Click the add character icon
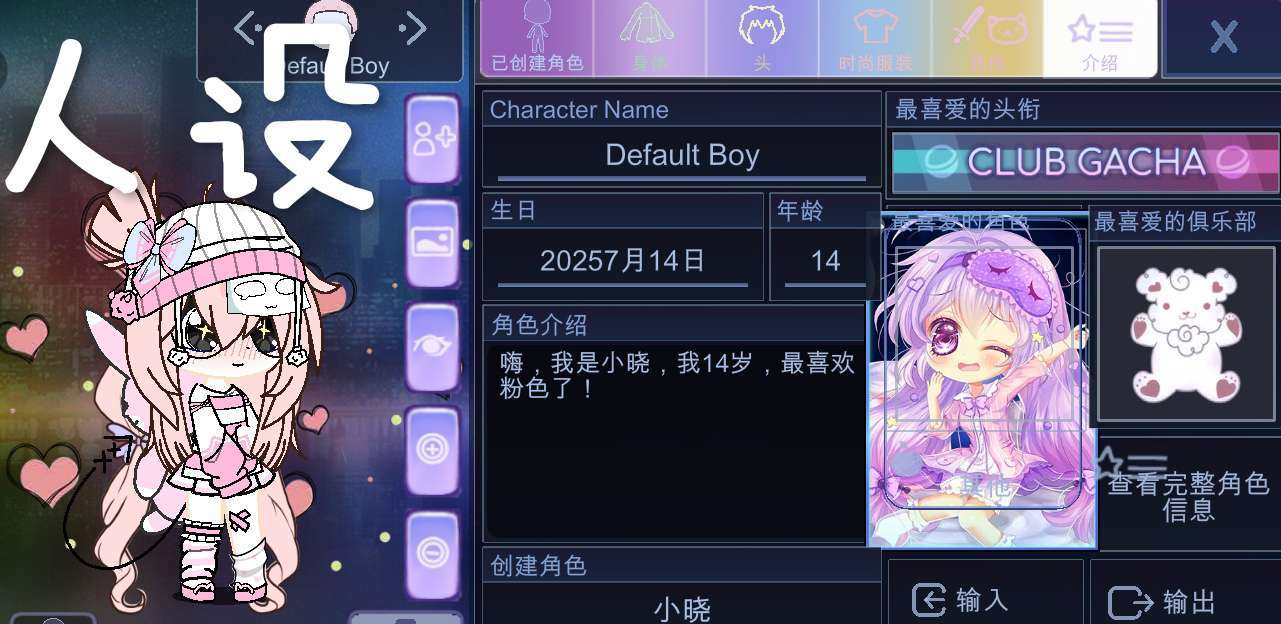This screenshot has height=624, width=1281. (433, 140)
